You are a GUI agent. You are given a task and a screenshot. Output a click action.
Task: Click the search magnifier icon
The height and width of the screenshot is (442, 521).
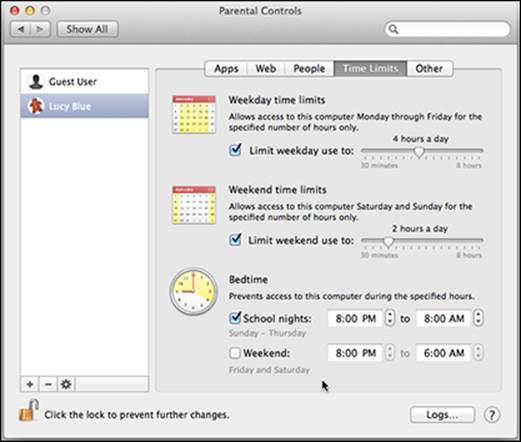click(x=394, y=29)
